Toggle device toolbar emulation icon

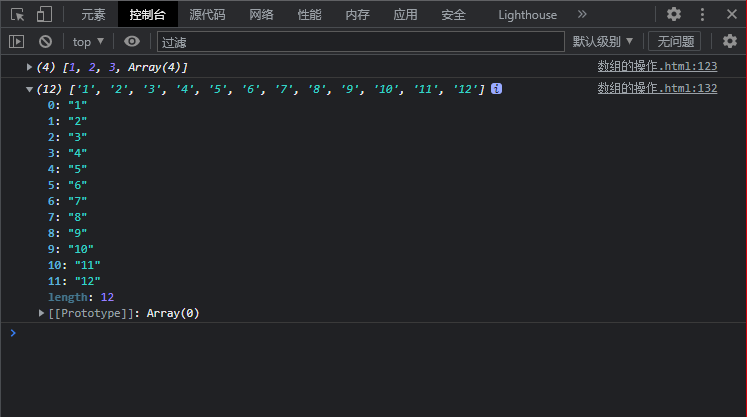44,14
